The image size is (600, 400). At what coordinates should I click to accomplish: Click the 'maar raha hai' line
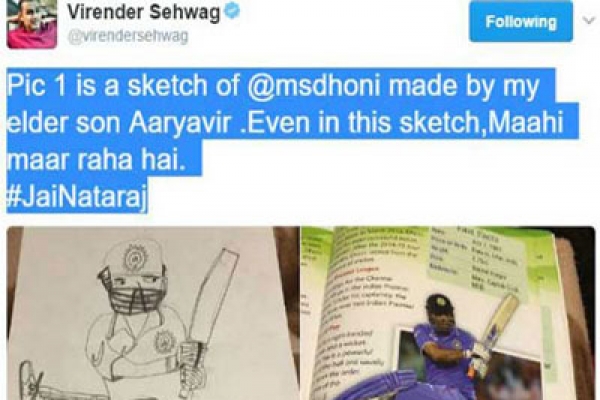pyautogui.click(x=96, y=159)
